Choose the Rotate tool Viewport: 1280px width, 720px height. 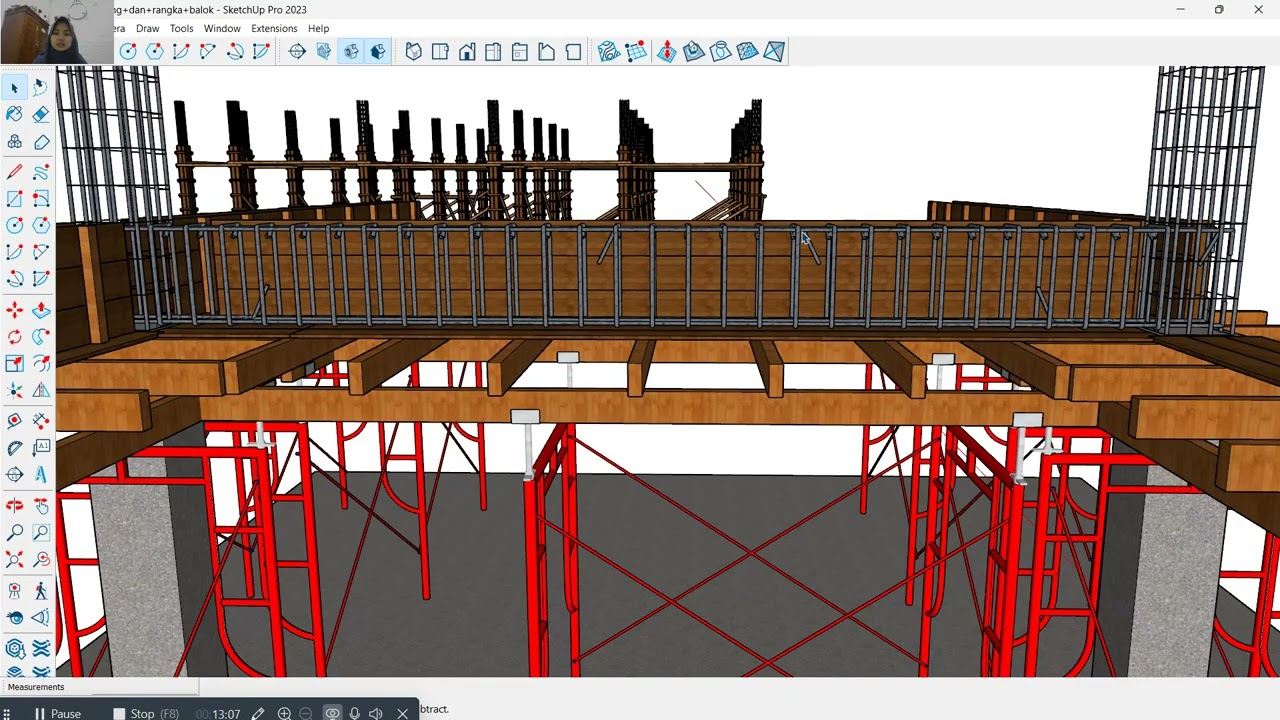(15, 337)
